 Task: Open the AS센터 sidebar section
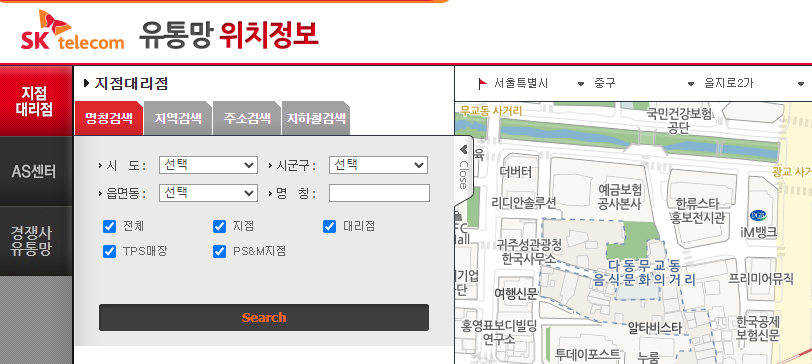click(36, 171)
